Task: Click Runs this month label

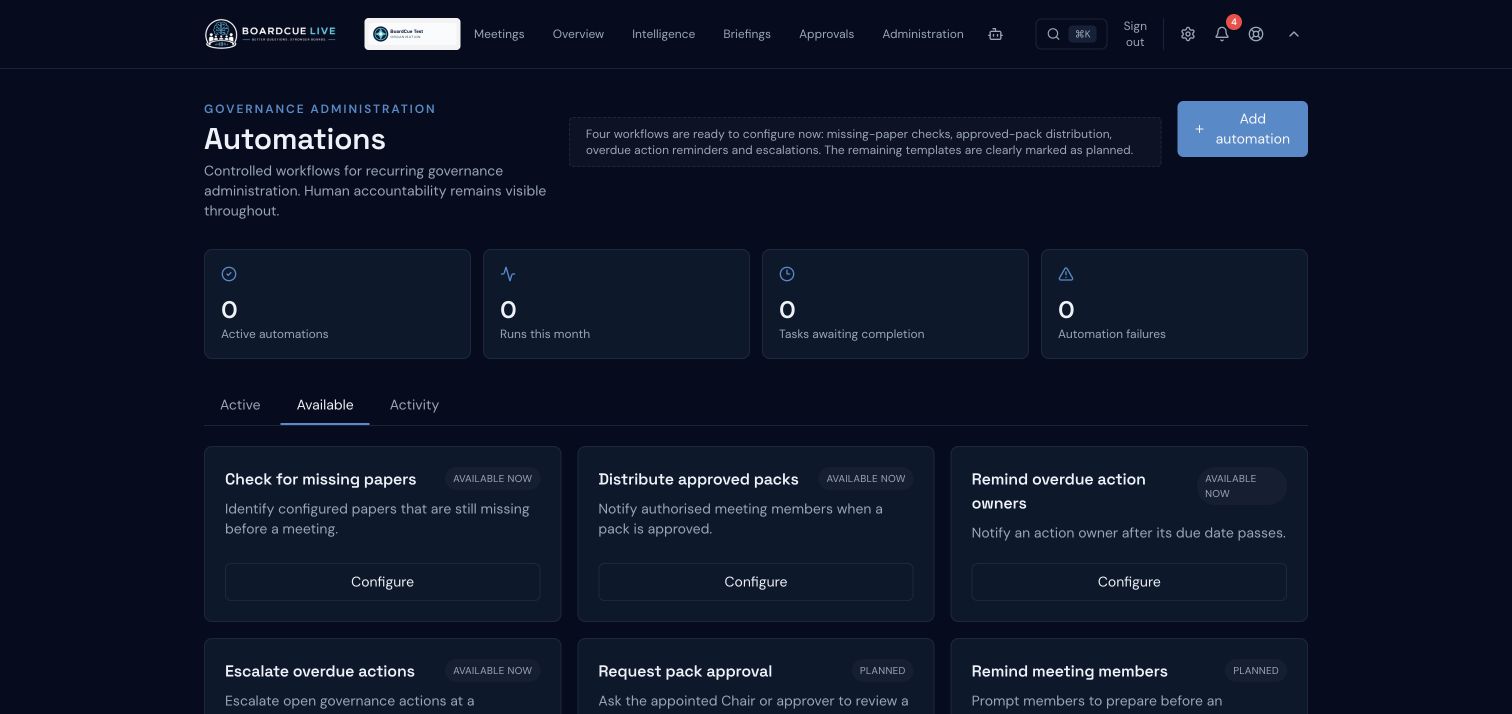Action: click(545, 334)
